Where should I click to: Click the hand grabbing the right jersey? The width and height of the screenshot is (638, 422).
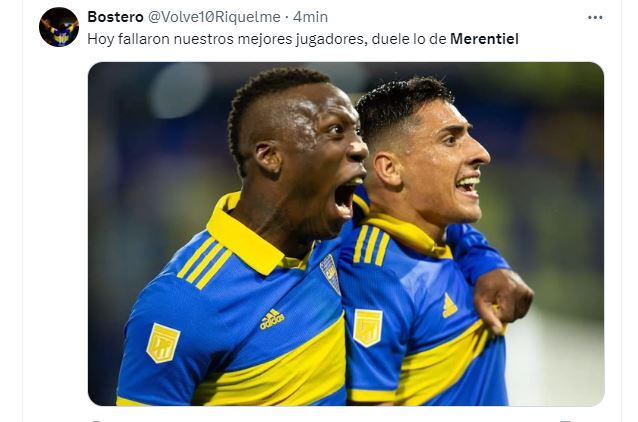click(503, 299)
